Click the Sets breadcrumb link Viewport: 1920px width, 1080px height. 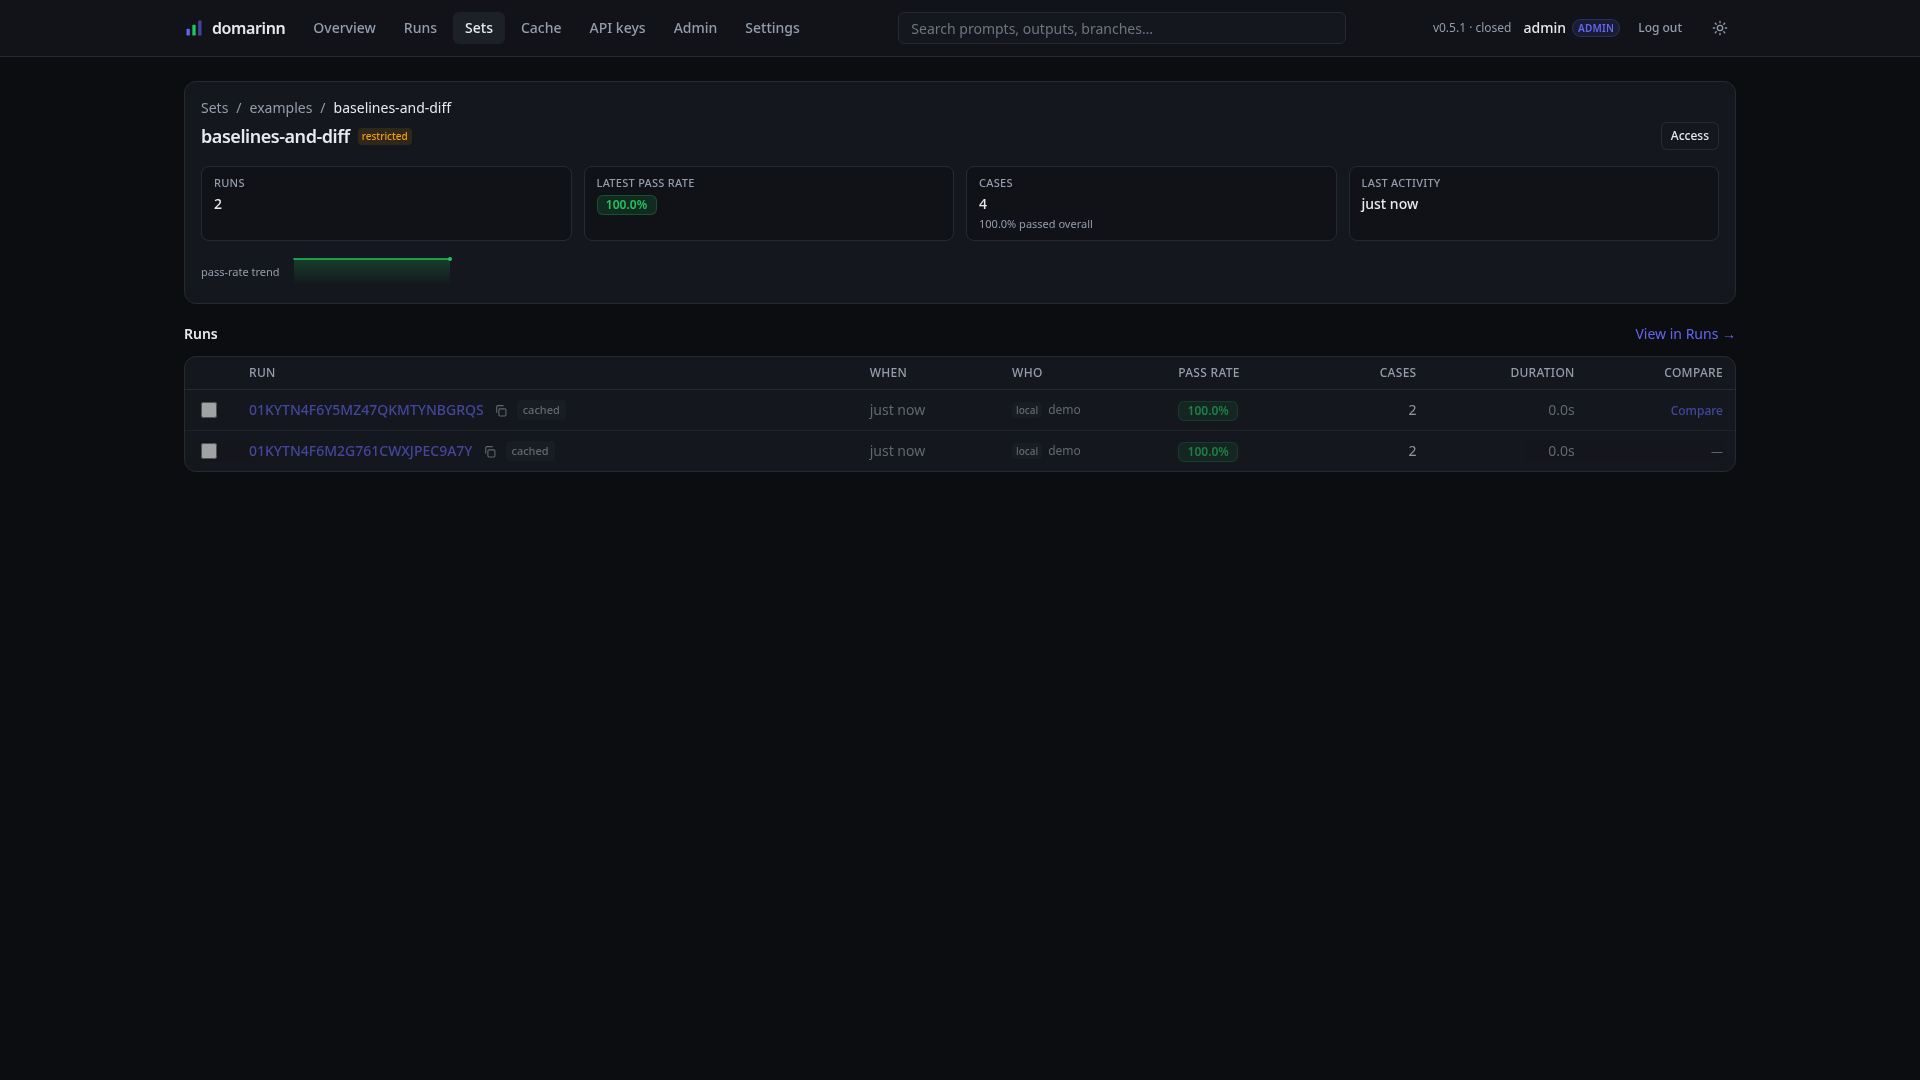pos(214,108)
